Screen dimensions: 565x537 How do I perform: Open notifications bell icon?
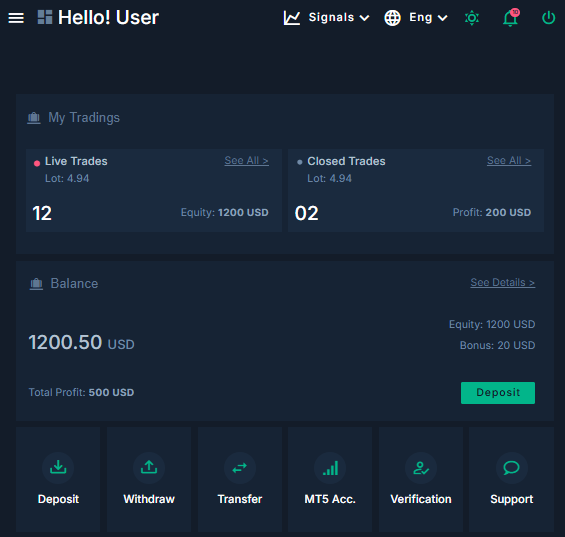(x=511, y=18)
